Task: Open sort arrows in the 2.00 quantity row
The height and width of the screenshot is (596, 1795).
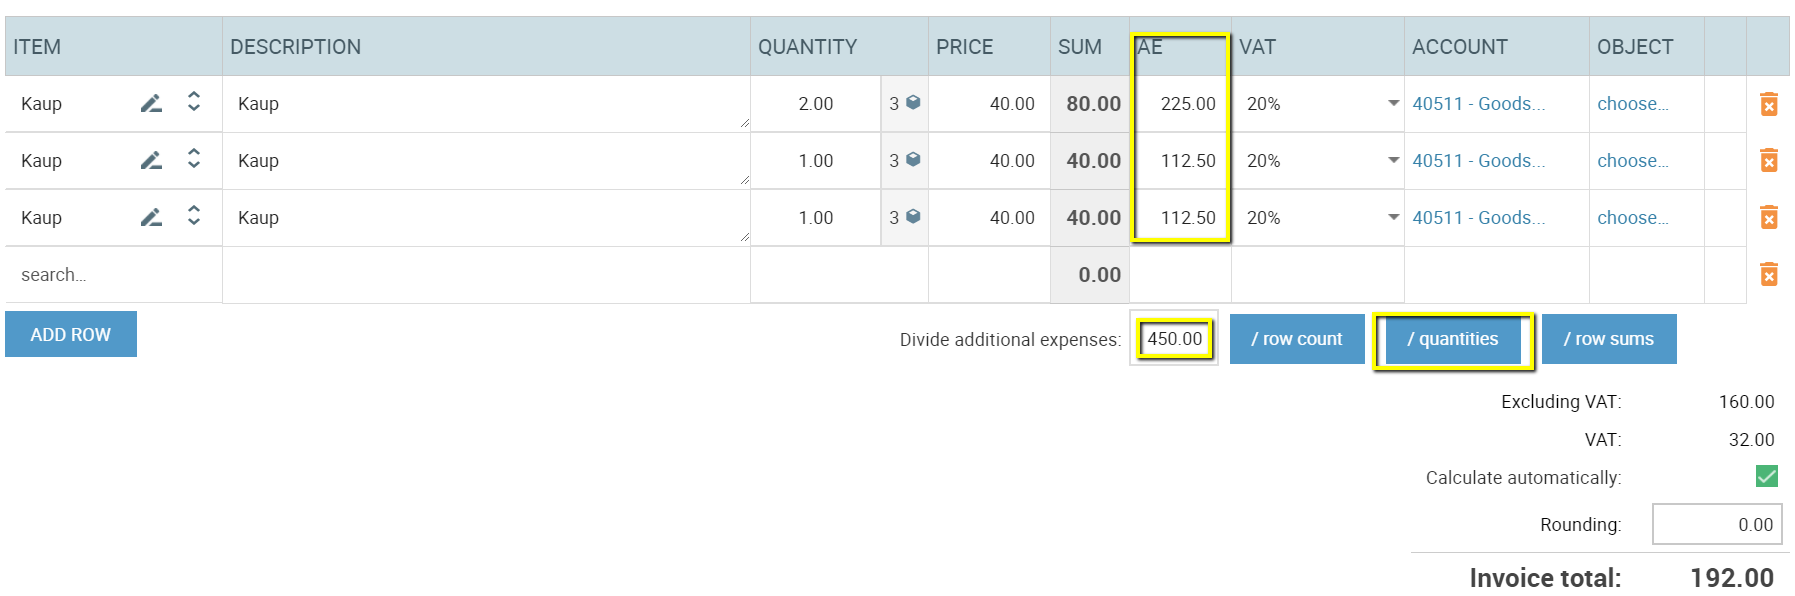Action: [x=194, y=101]
